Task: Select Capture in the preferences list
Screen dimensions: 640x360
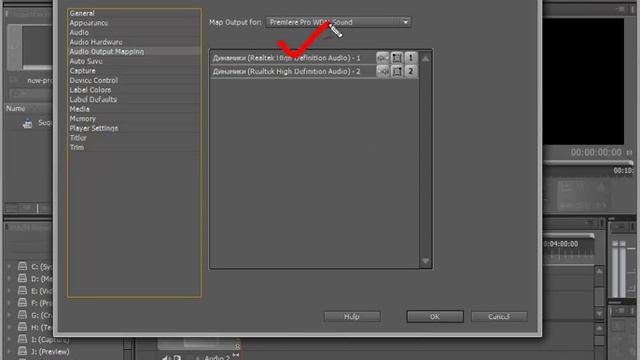Action: click(82, 71)
